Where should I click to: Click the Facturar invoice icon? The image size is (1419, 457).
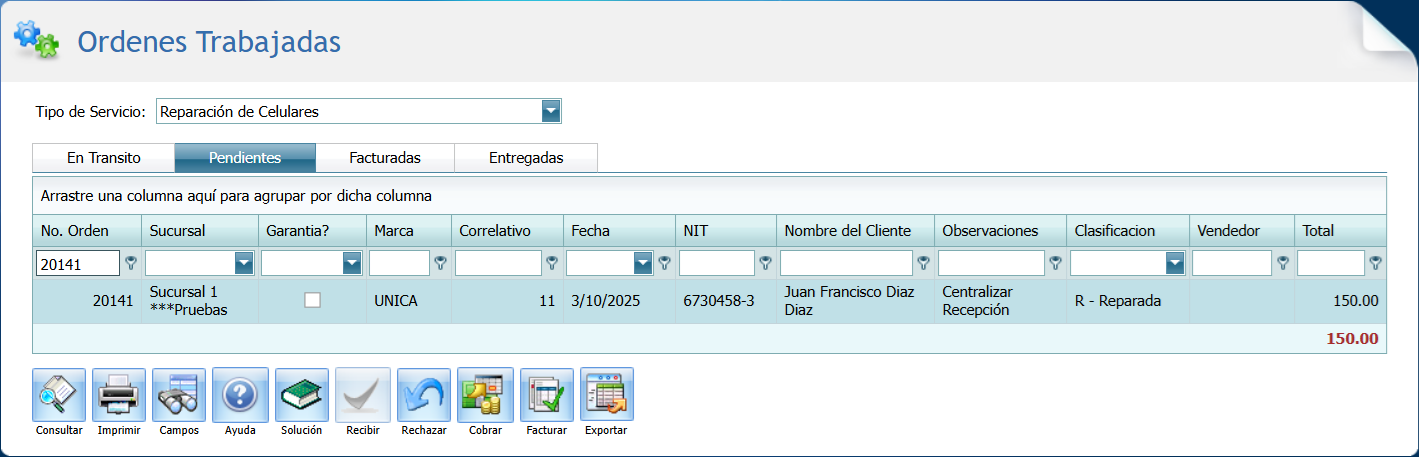pyautogui.click(x=547, y=395)
